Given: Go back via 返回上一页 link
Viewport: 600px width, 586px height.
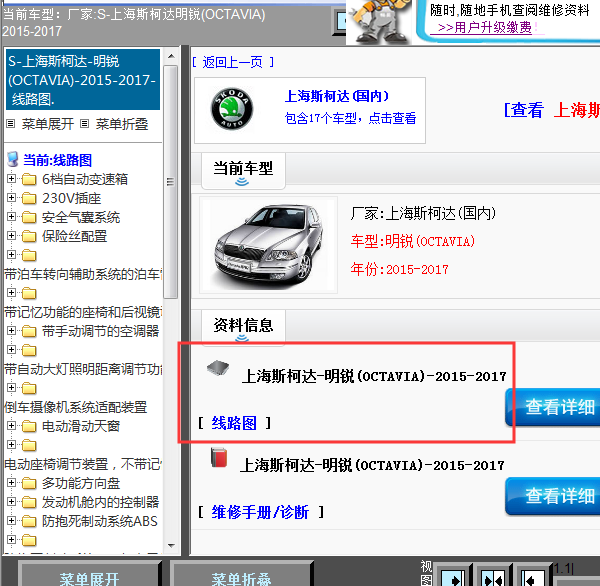Looking at the screenshot, I should pyautogui.click(x=233, y=62).
